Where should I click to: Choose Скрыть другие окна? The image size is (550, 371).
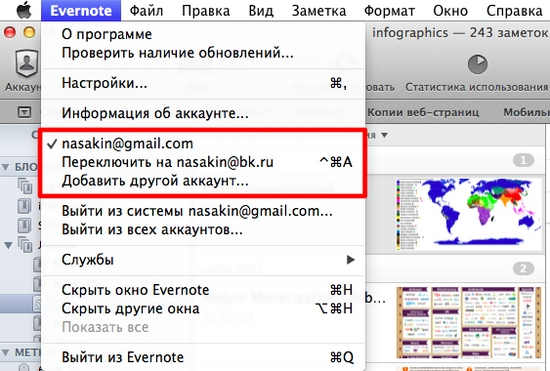(x=203, y=309)
